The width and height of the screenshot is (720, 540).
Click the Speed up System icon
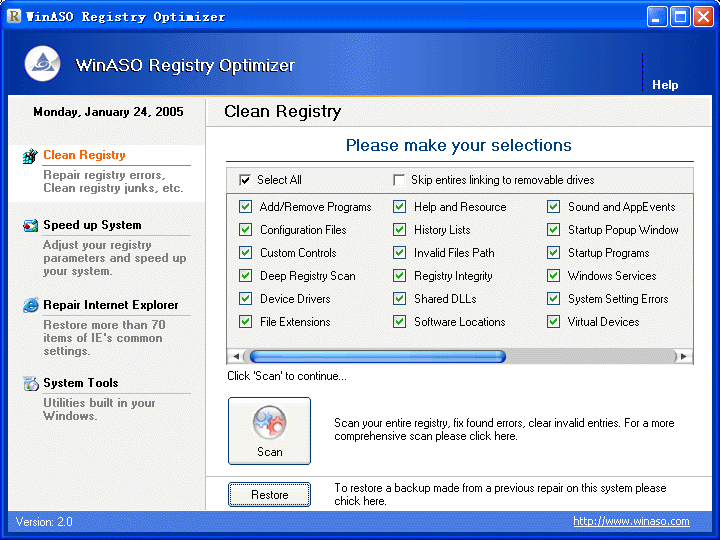pyautogui.click(x=30, y=225)
